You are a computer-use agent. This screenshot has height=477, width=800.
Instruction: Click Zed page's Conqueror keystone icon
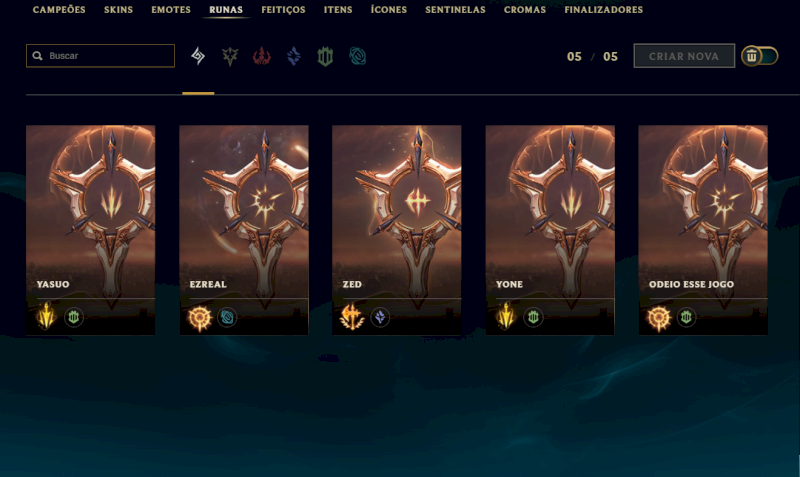352,316
